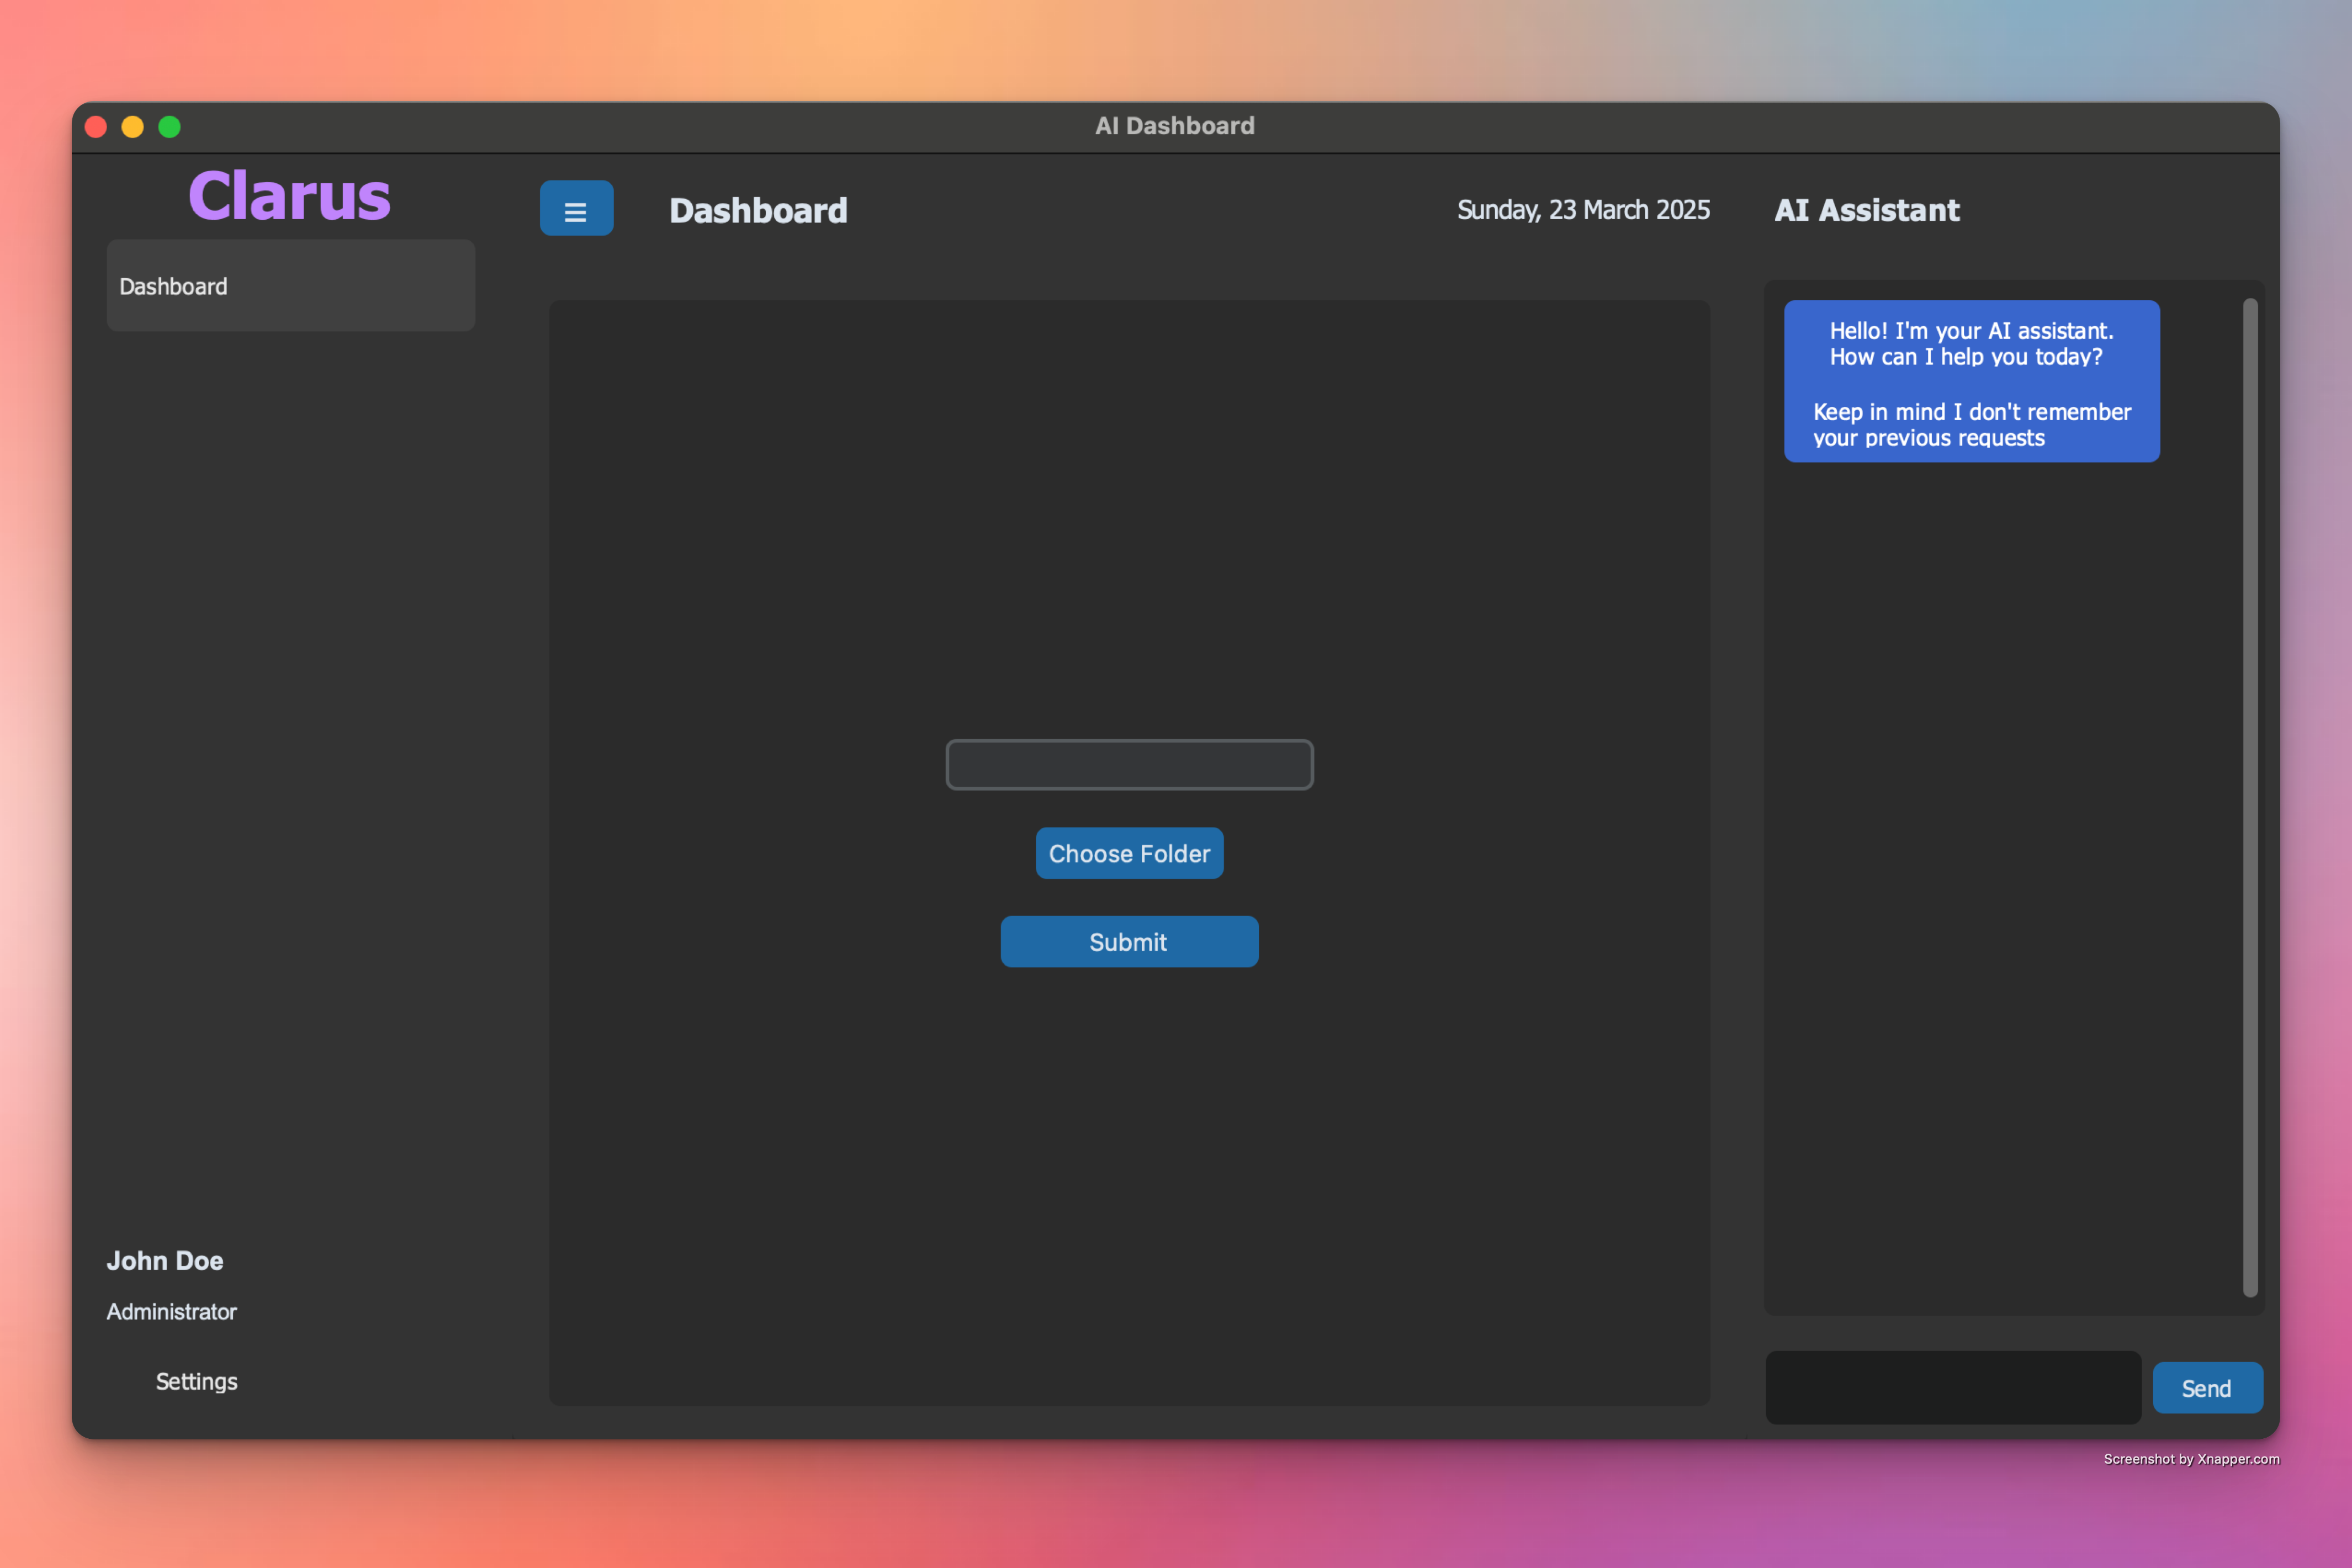
Task: Click the red close window button
Action: coord(96,127)
